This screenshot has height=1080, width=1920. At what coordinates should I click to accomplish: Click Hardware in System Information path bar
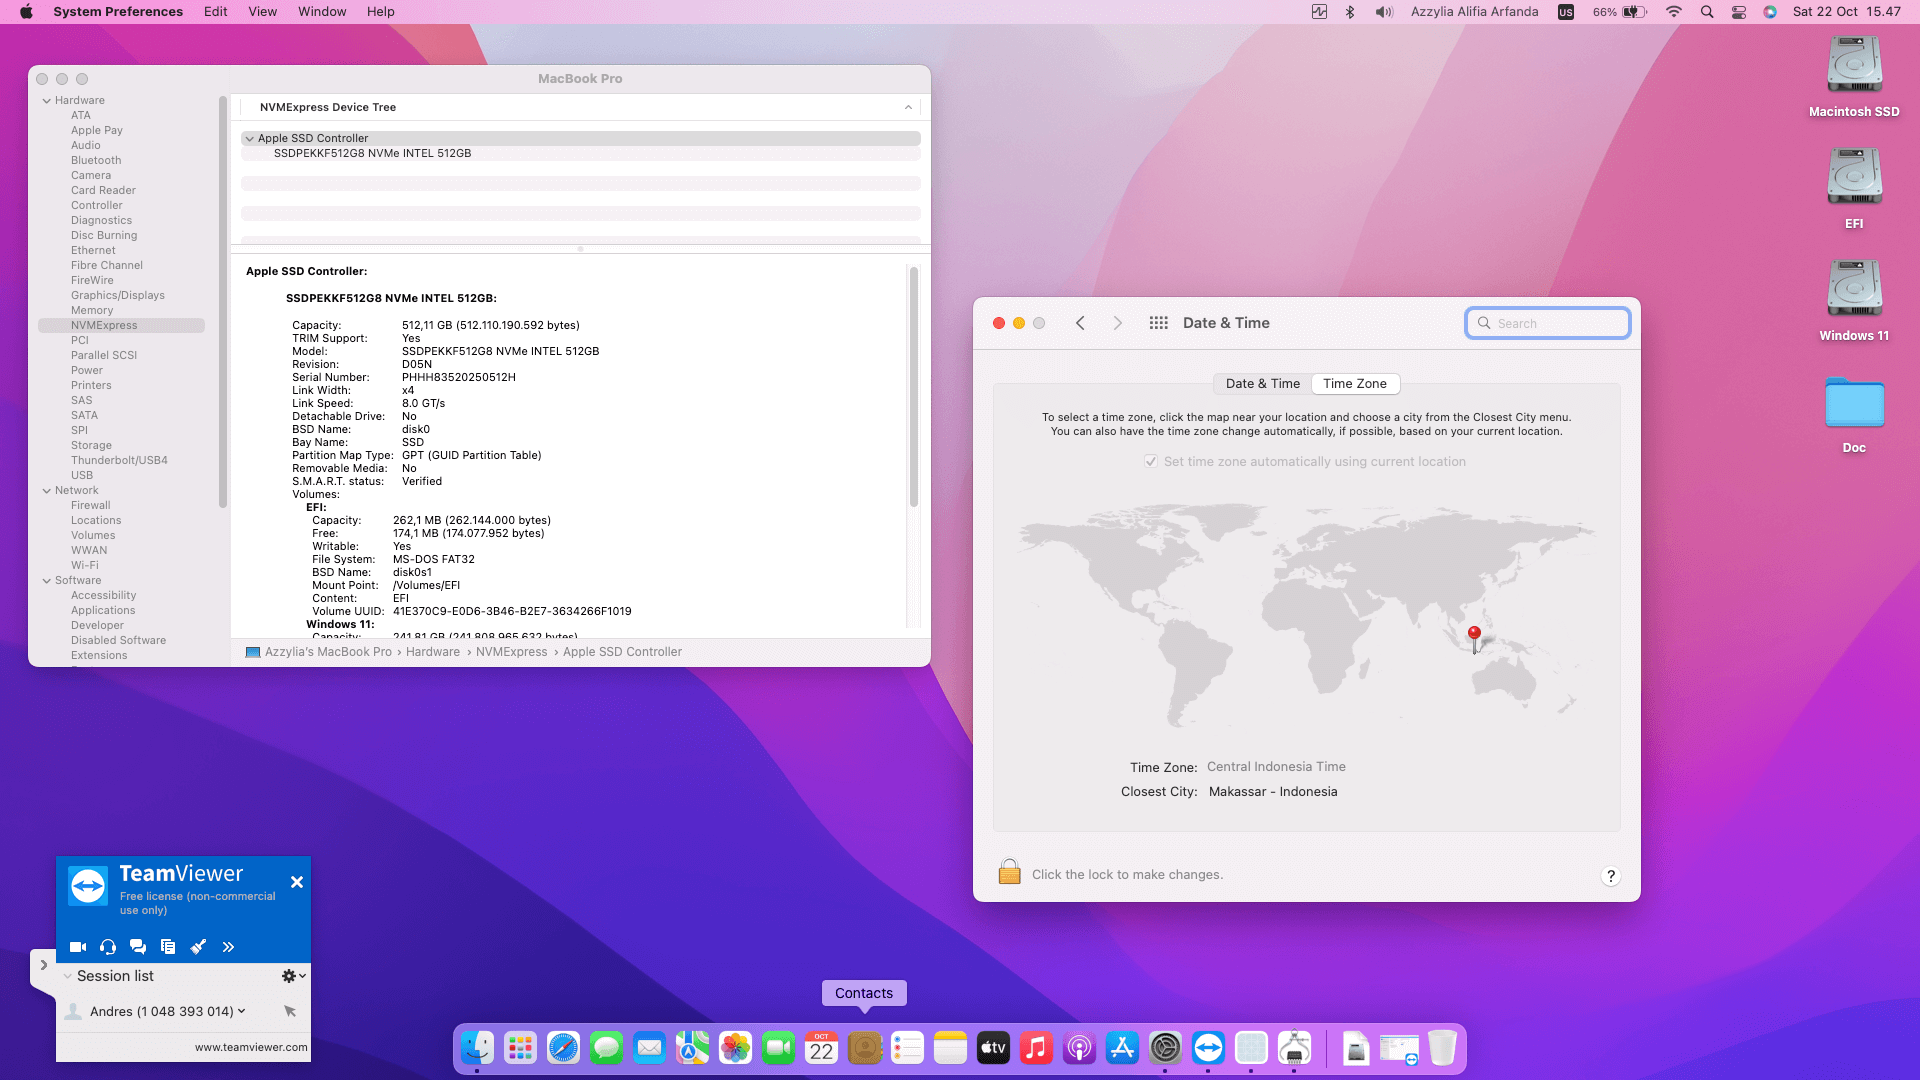click(x=433, y=652)
